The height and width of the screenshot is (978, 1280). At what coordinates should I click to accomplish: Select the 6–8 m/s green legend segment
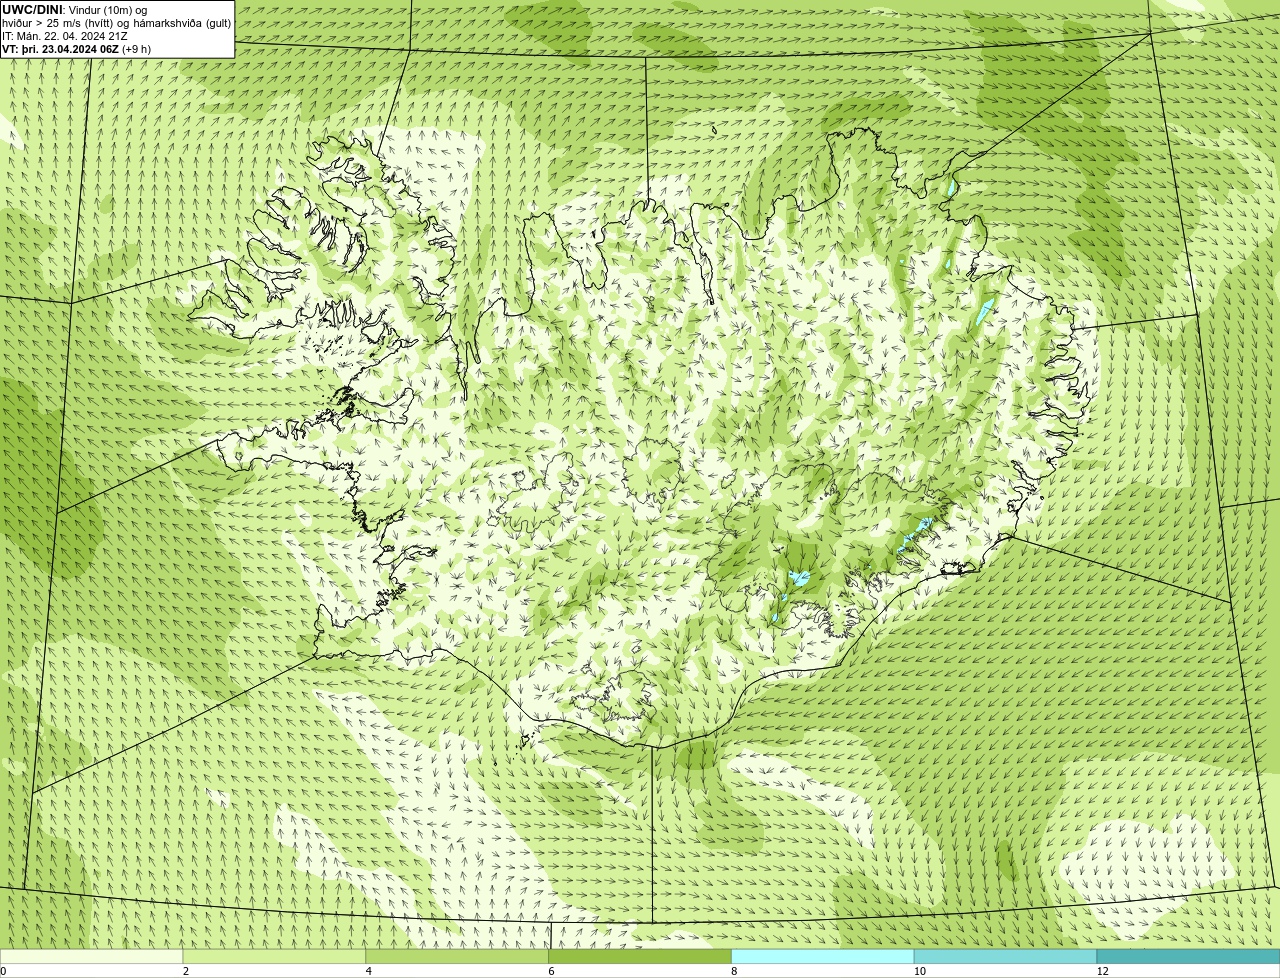point(640,956)
